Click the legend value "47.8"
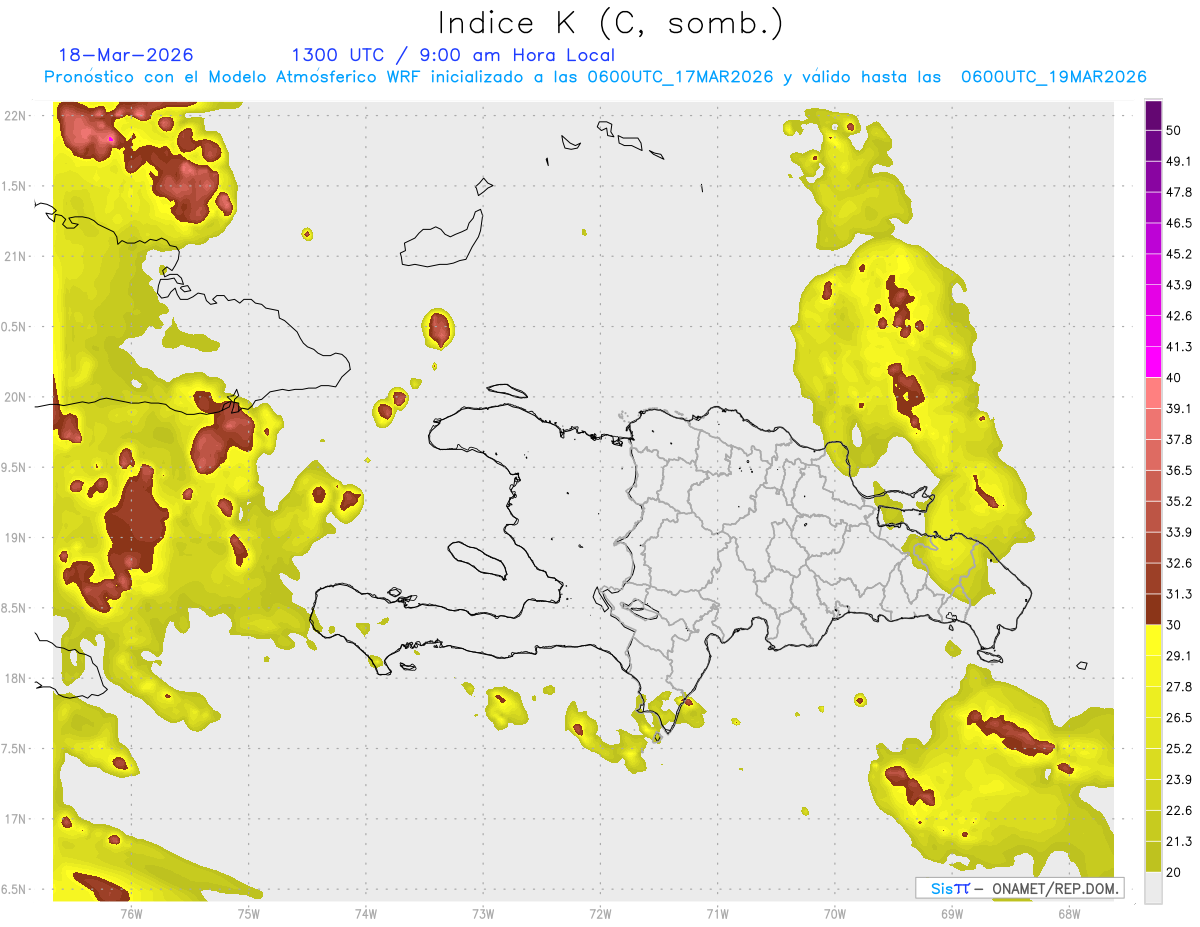 click(x=1179, y=193)
